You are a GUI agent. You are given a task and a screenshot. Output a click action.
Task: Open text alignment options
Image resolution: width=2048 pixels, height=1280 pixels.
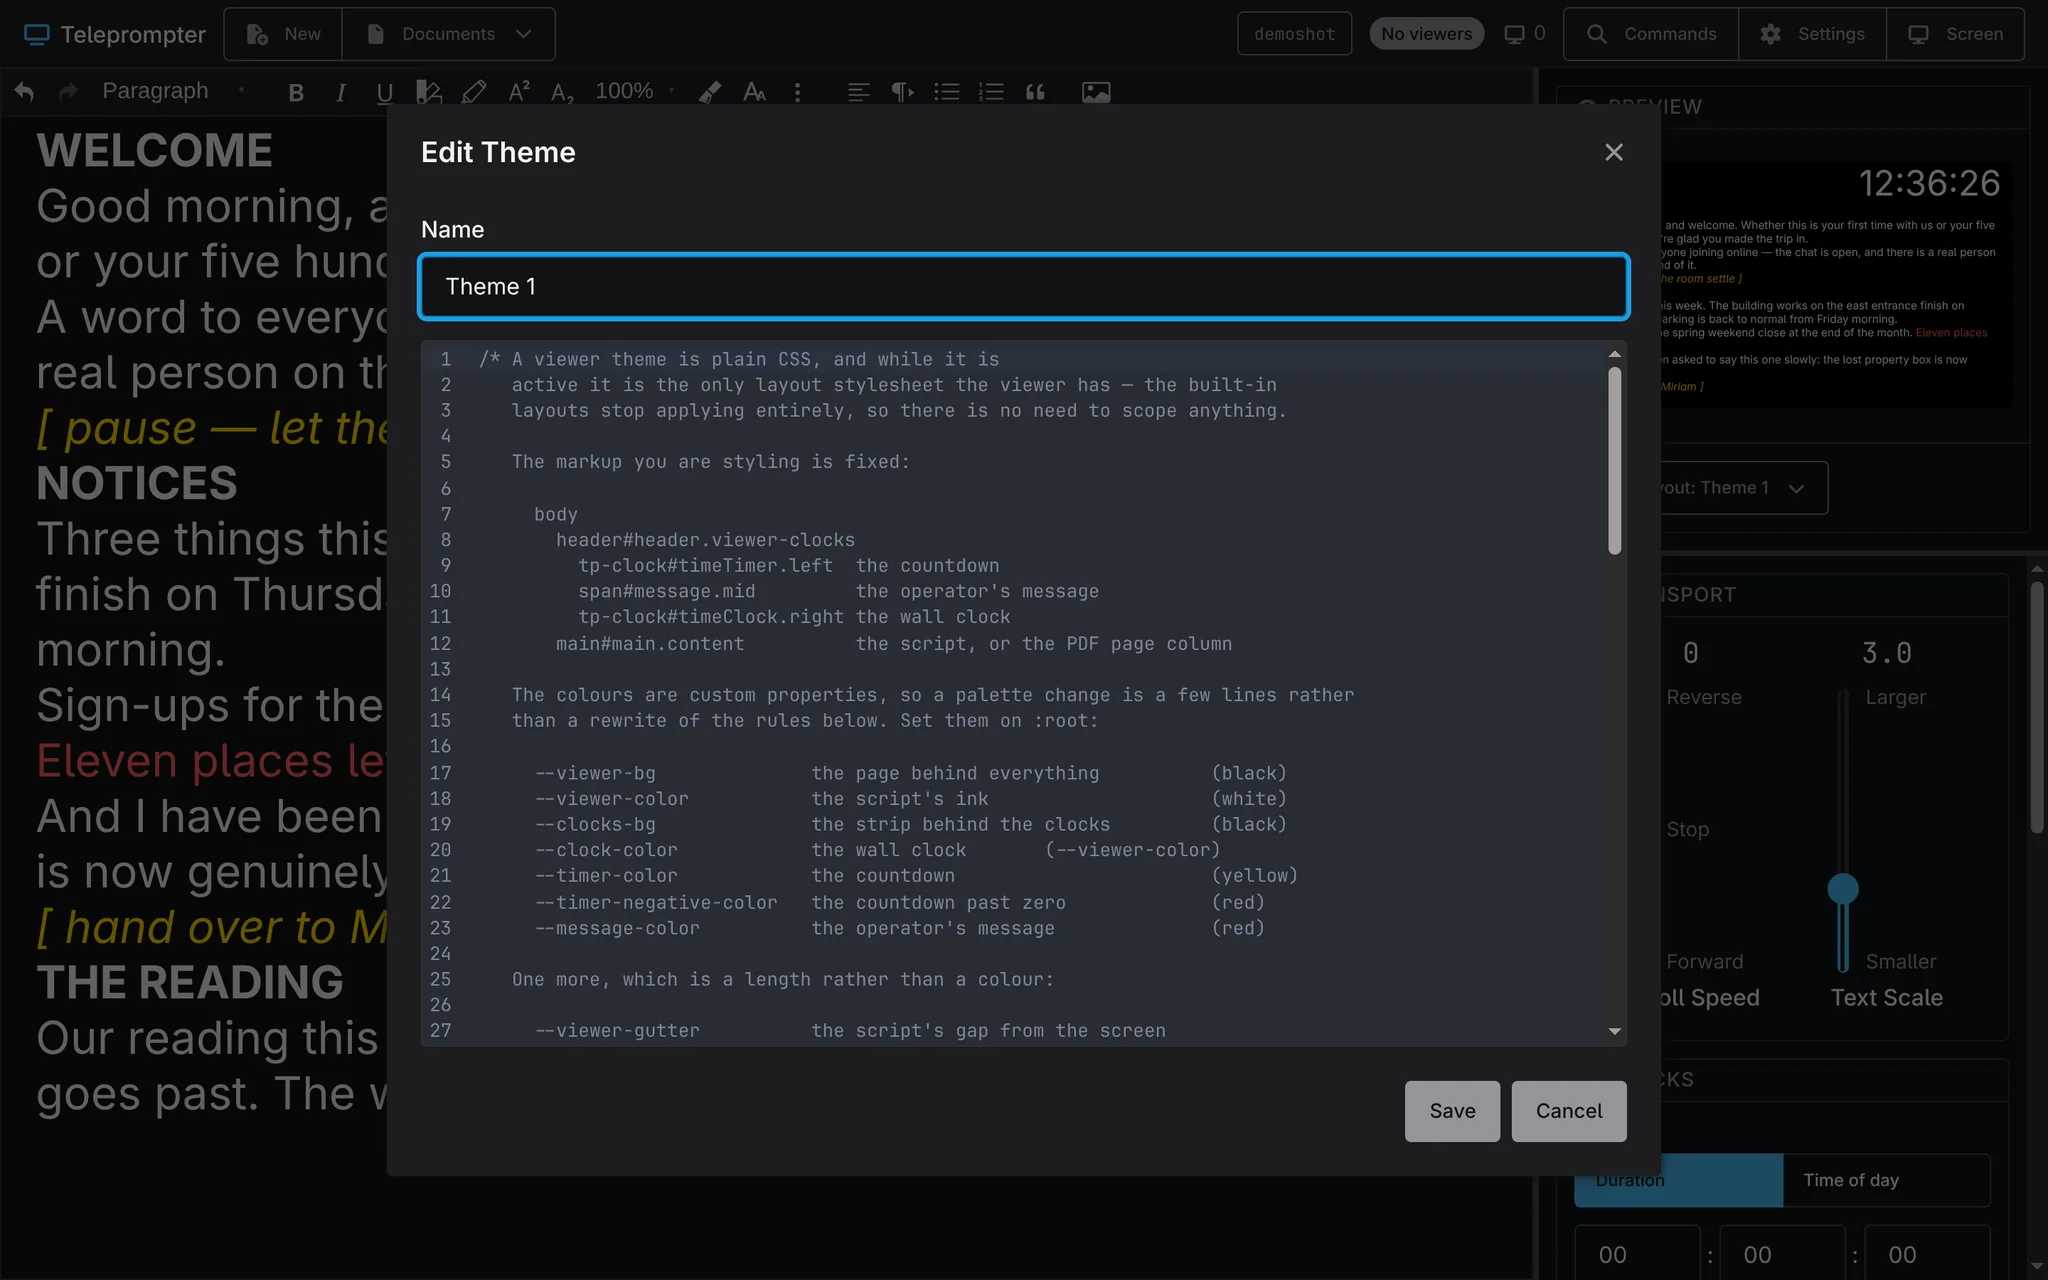pyautogui.click(x=858, y=92)
